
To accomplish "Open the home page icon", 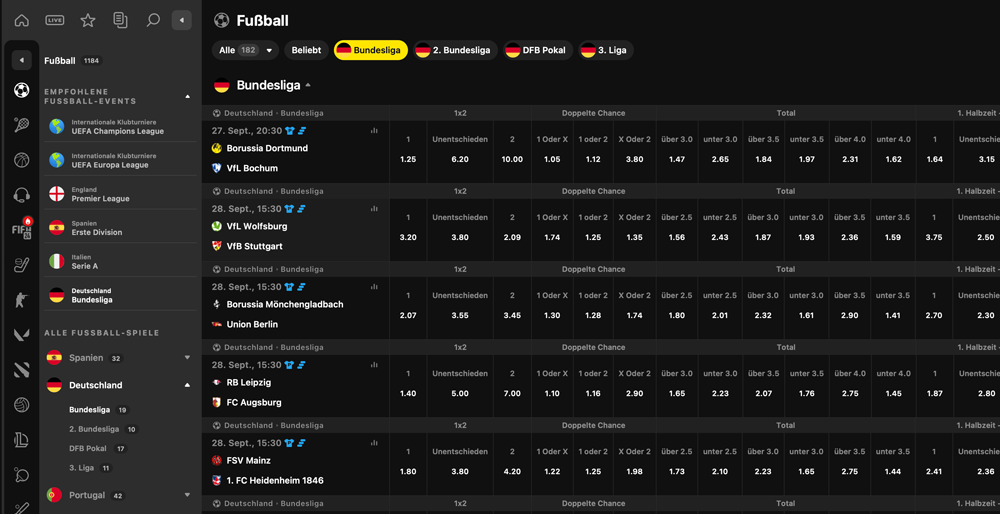I will pyautogui.click(x=22, y=20).
